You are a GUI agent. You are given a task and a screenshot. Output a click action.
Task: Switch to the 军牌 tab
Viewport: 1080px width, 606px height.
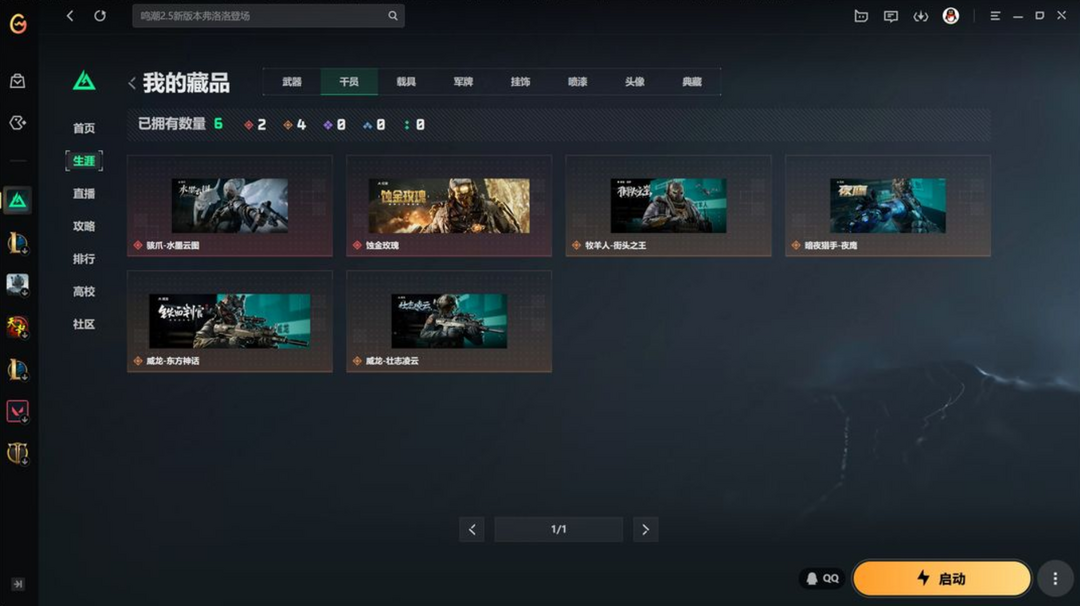pyautogui.click(x=464, y=82)
